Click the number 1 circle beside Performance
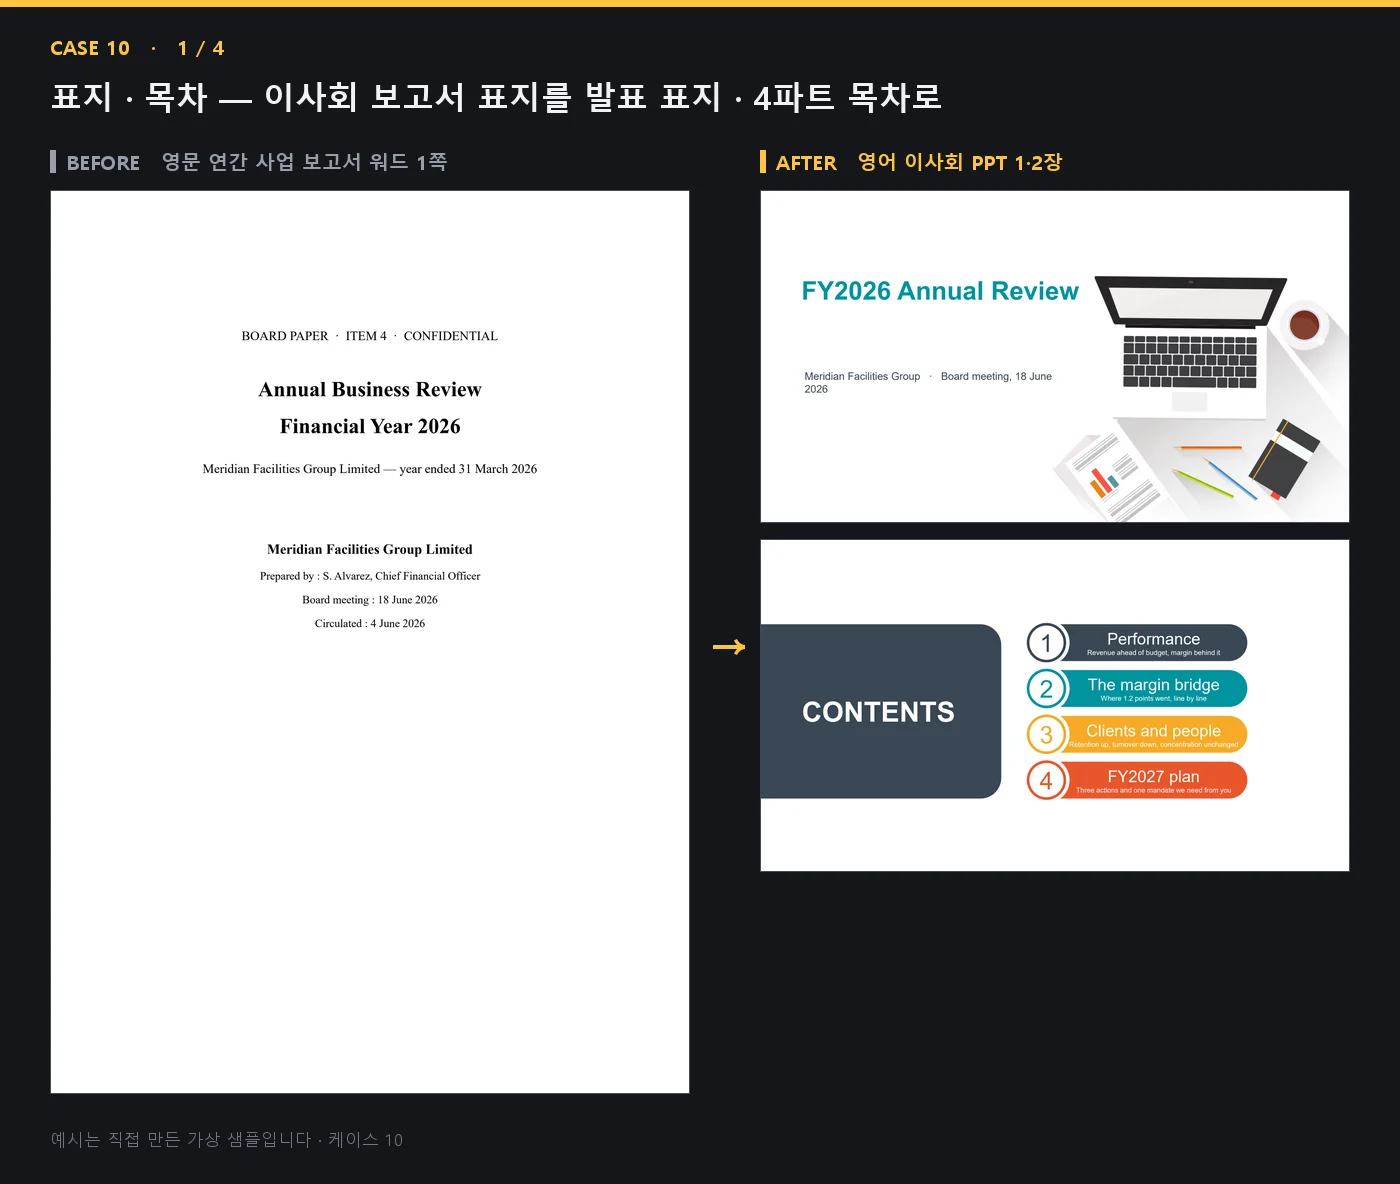1400x1184 pixels. pos(1046,643)
